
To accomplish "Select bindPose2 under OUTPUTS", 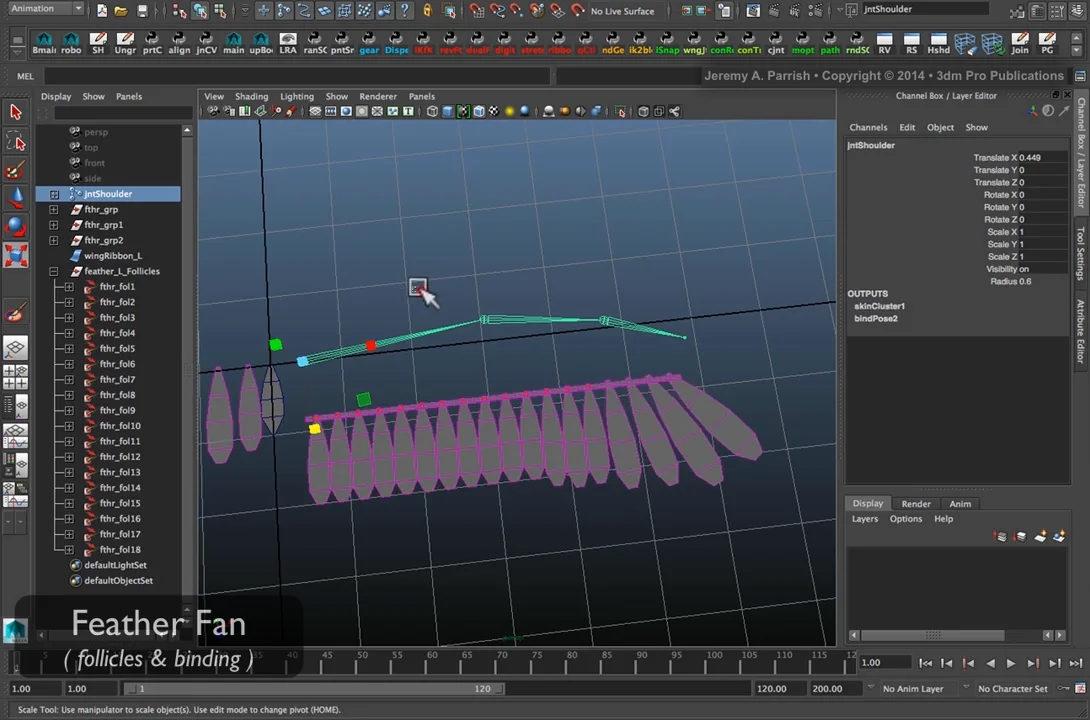I will (x=876, y=319).
